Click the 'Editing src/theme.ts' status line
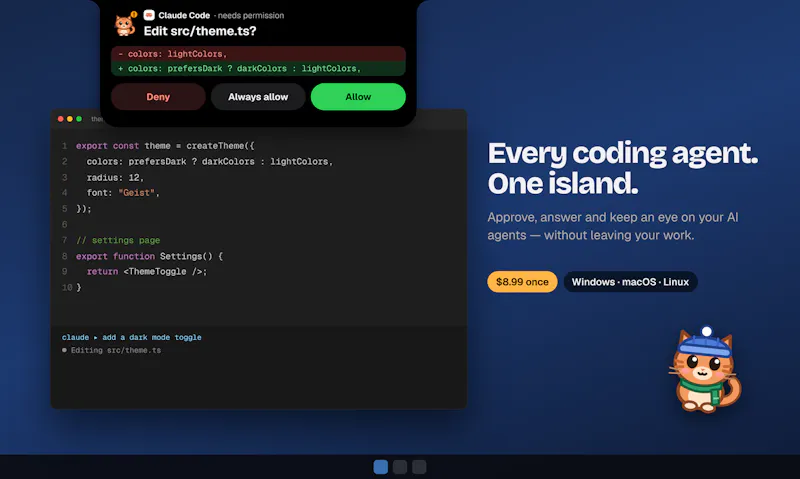800x479 pixels. [x=111, y=350]
